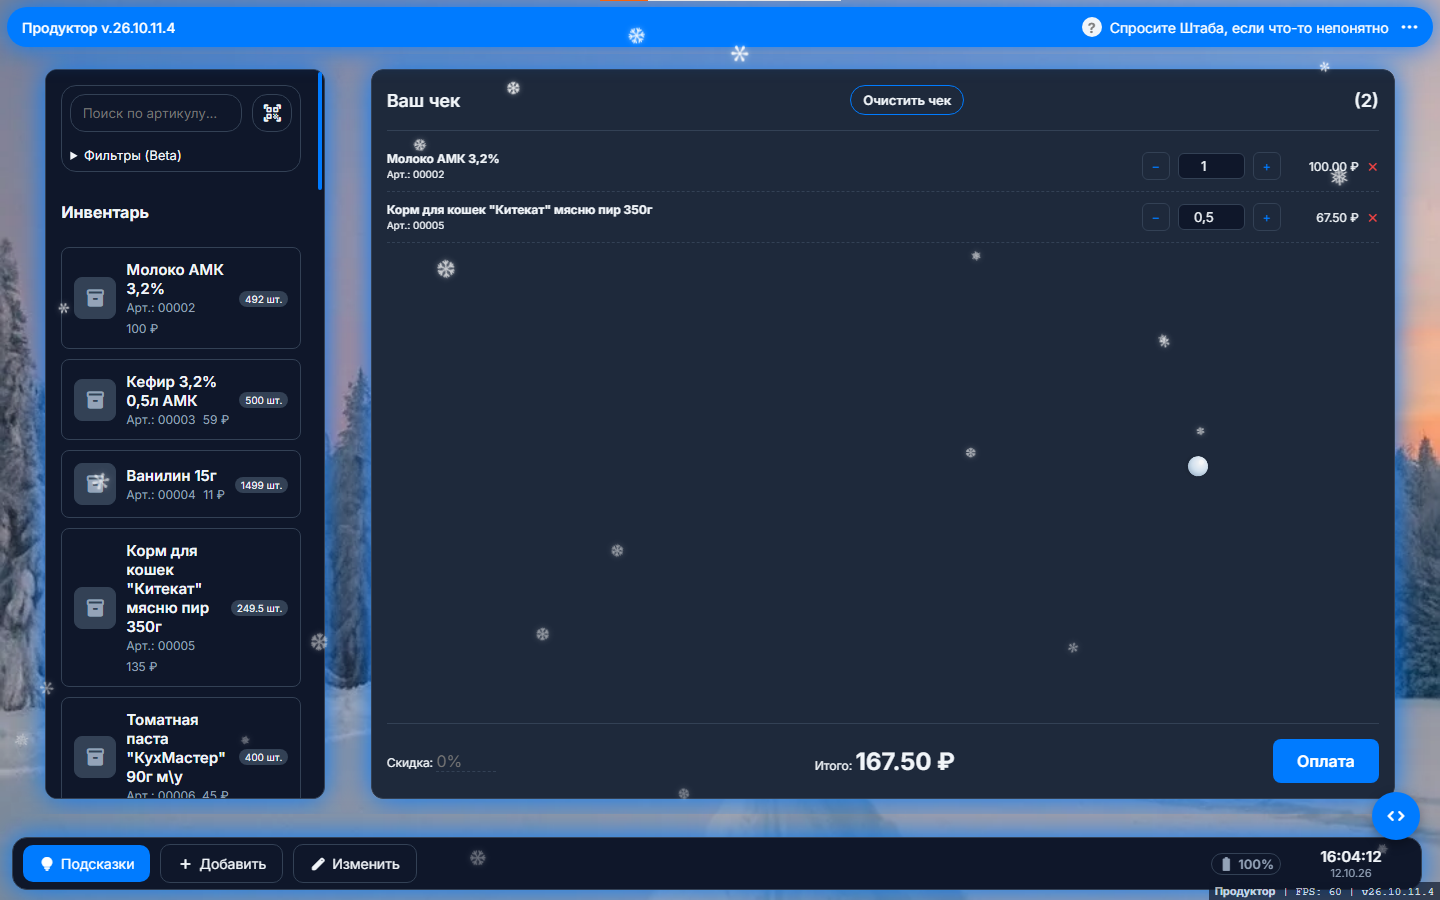Click receipt item count (2)
This screenshot has width=1440, height=900.
coord(1366,100)
